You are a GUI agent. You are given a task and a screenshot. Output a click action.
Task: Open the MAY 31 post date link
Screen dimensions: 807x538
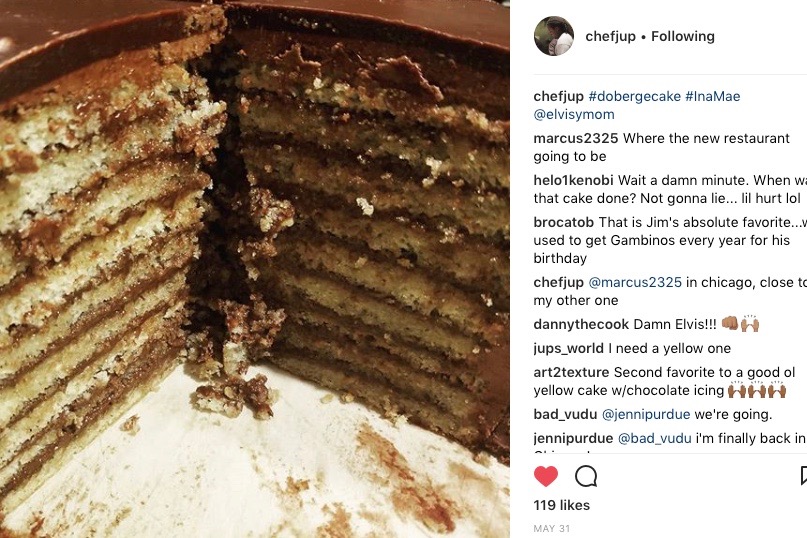pyautogui.click(x=552, y=528)
